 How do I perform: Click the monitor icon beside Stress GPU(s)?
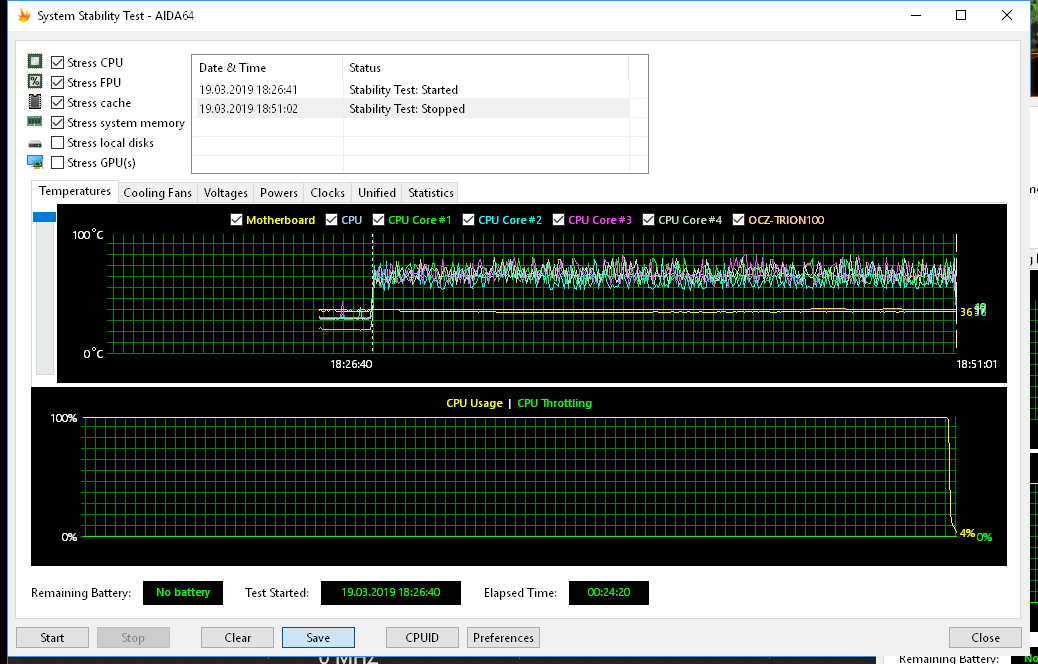pyautogui.click(x=34, y=162)
